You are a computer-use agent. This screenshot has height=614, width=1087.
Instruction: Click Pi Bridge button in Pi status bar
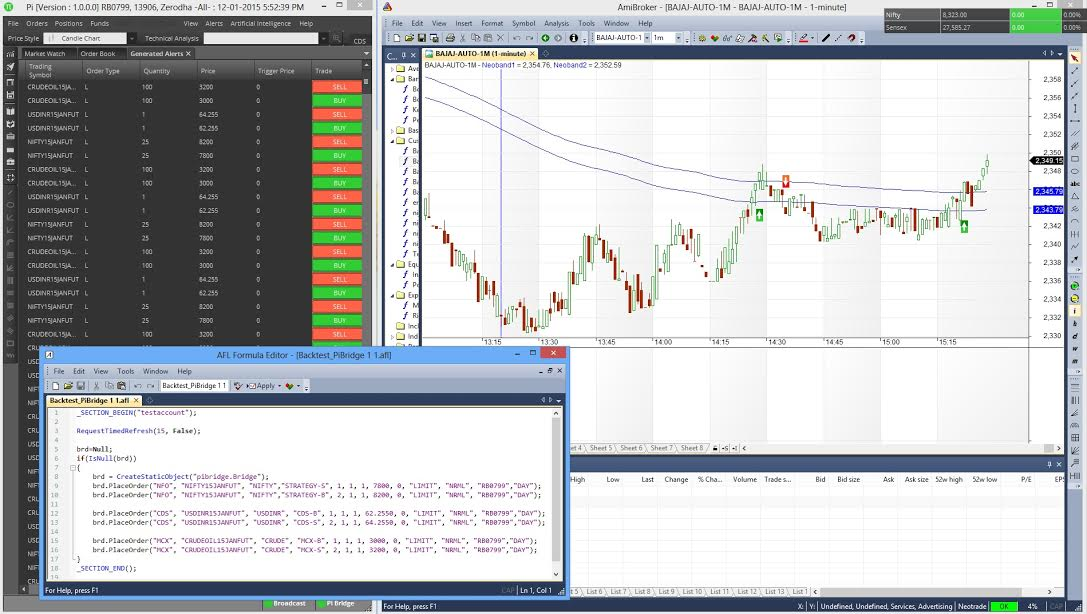340,604
